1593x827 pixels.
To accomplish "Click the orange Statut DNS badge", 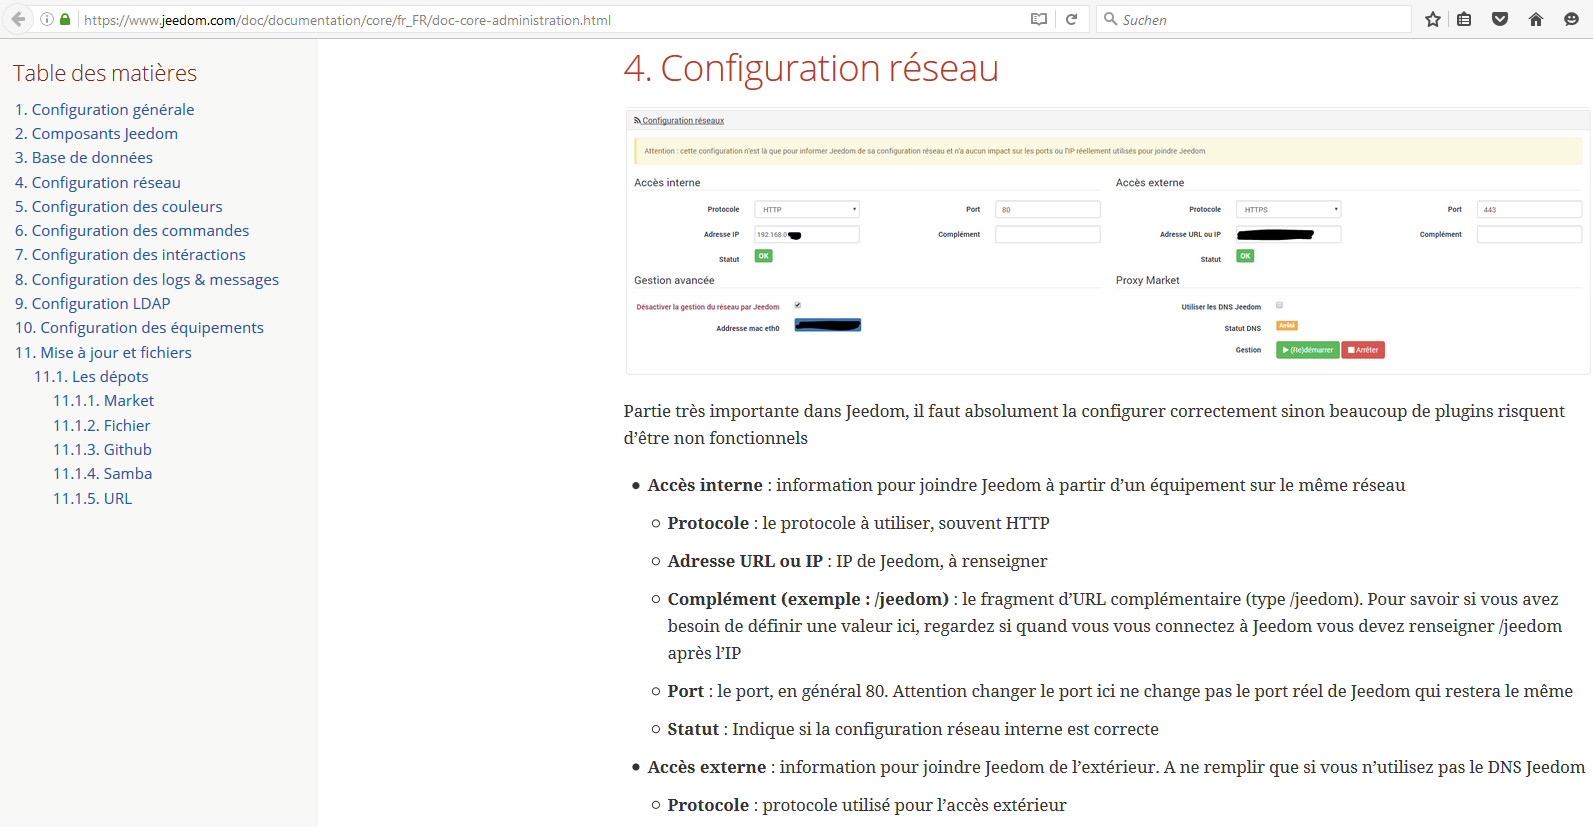I will (x=1287, y=325).
